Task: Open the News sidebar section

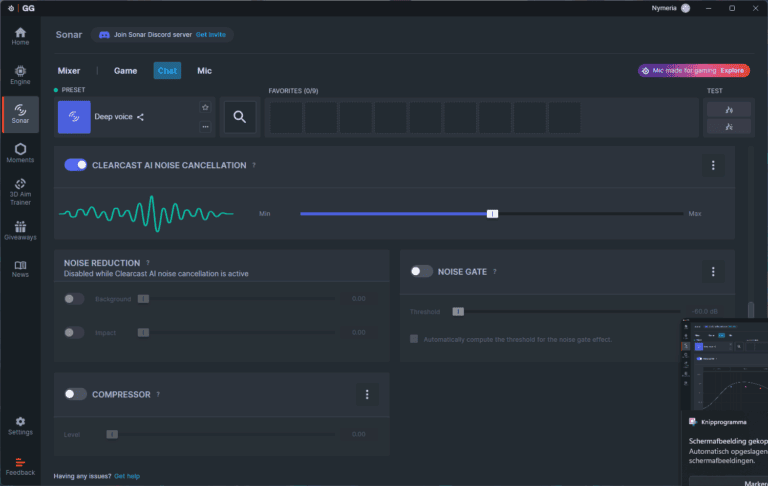Action: (20, 268)
